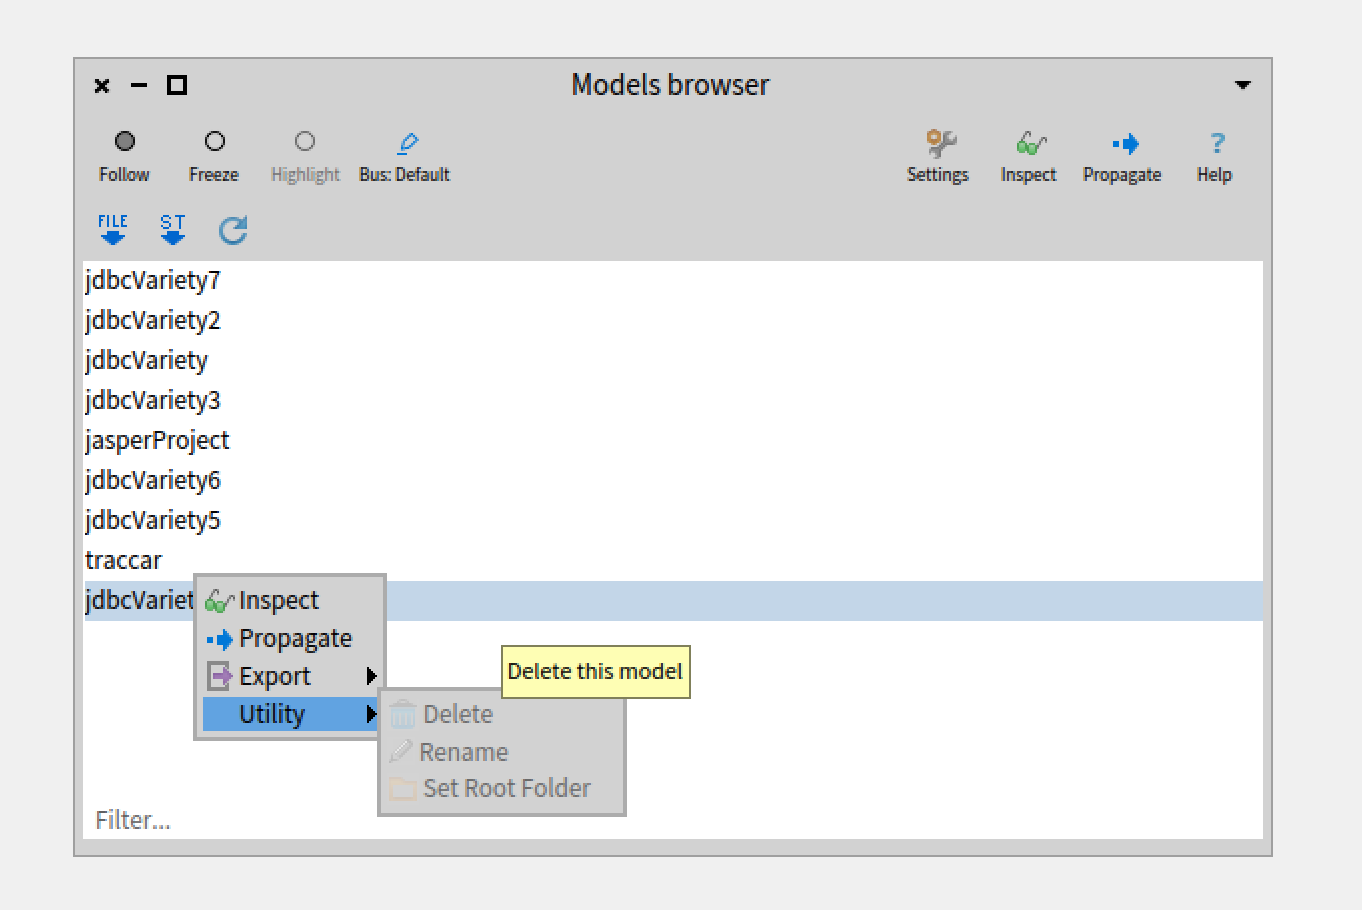Select Rename in the Utility submenu
1362x910 pixels.
[x=466, y=752]
